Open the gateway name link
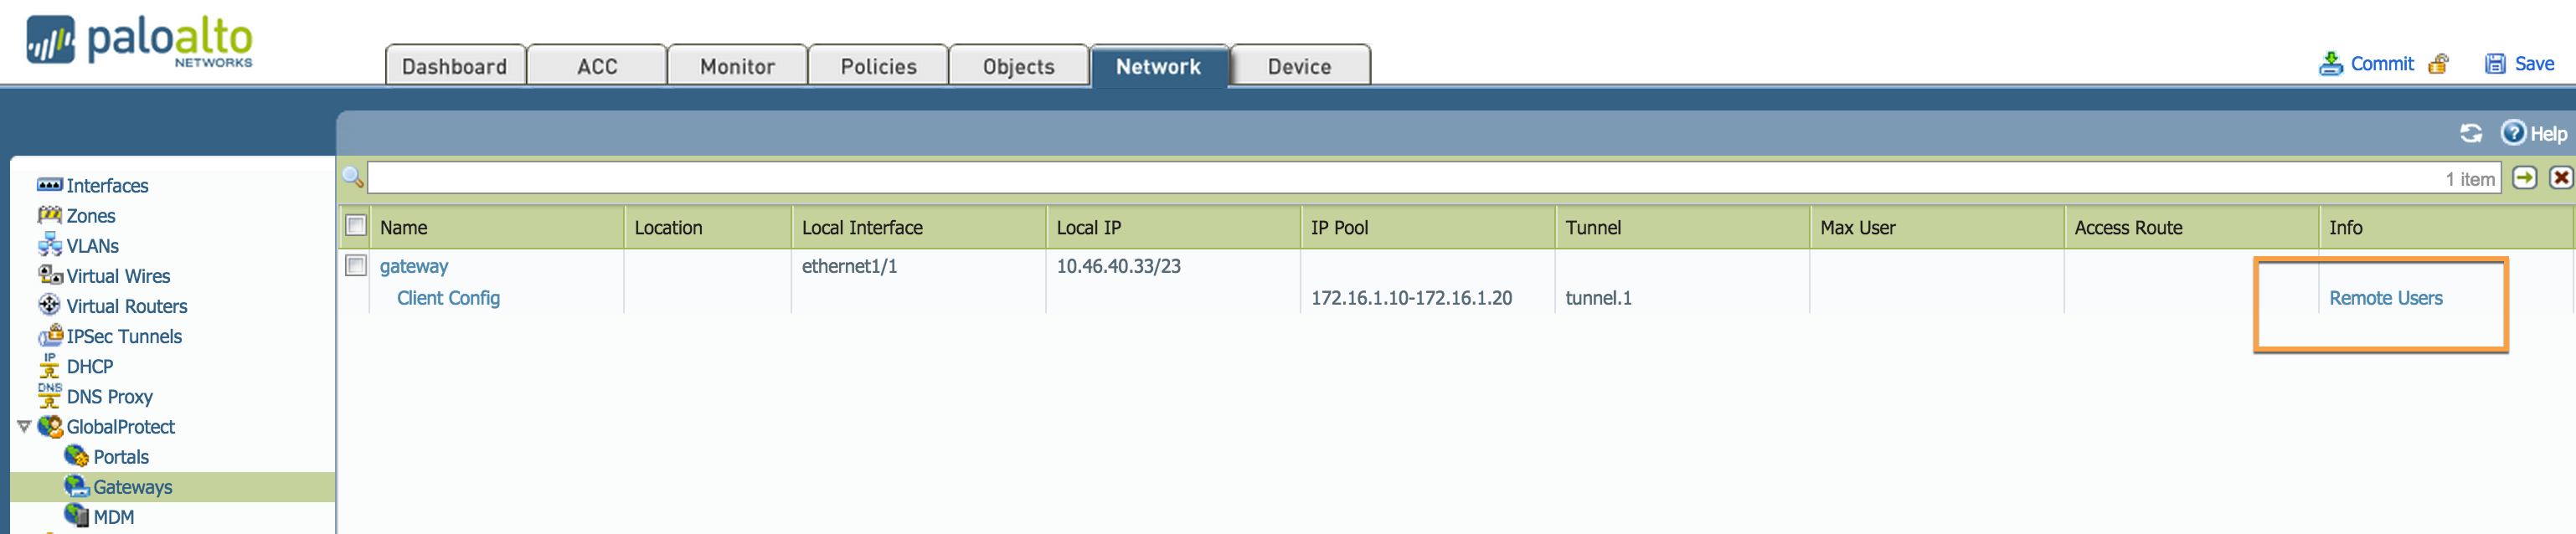 [x=414, y=266]
